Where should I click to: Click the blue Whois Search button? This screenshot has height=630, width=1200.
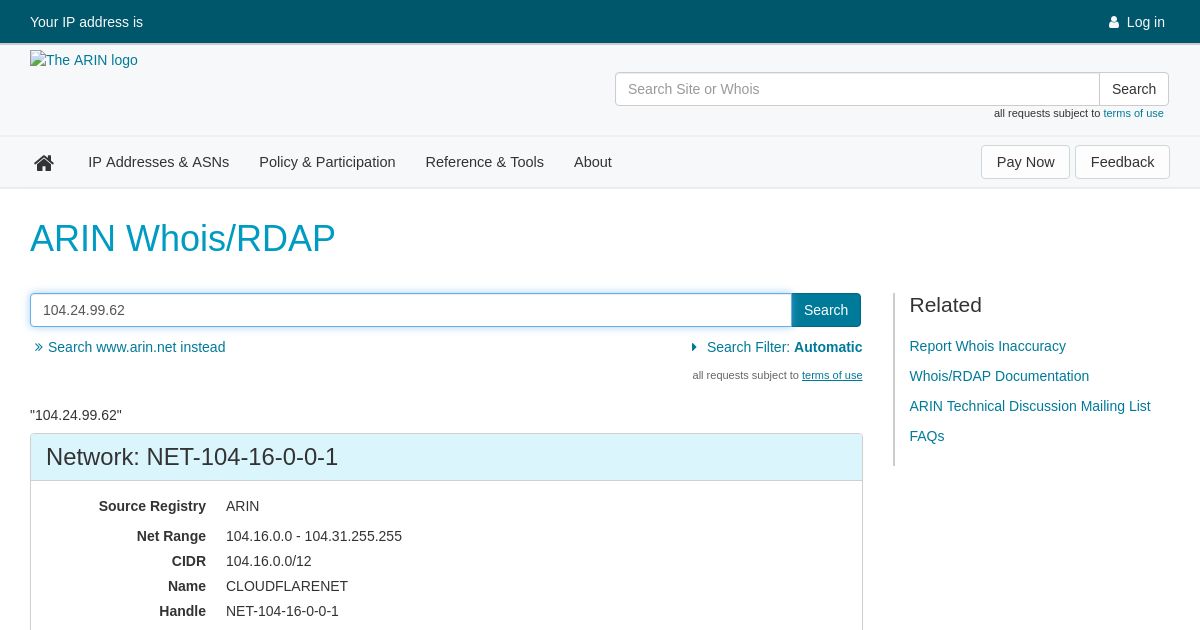[826, 310]
